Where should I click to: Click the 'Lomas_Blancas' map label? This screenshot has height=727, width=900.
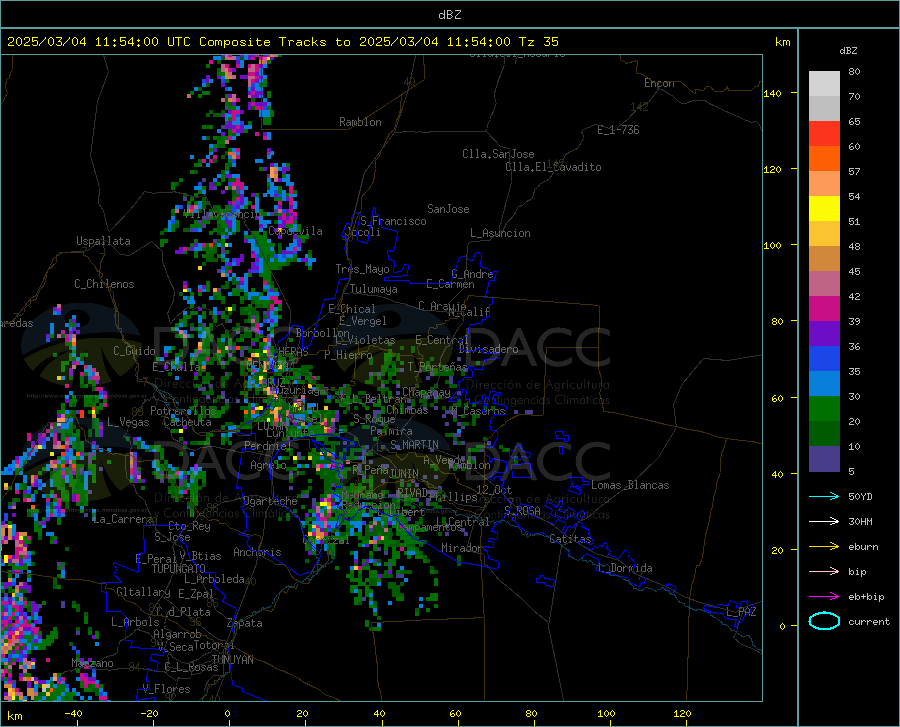coord(630,485)
